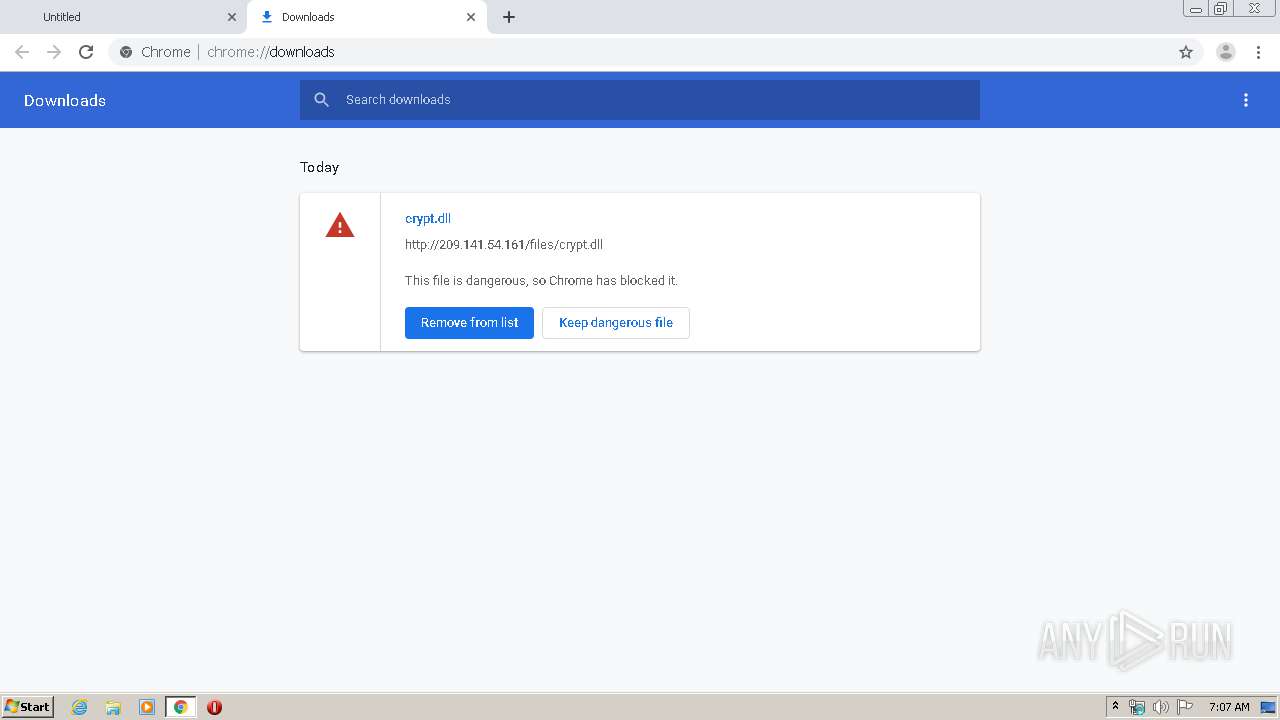Restore down the Chrome window
This screenshot has height=720, width=1280.
click(1221, 8)
